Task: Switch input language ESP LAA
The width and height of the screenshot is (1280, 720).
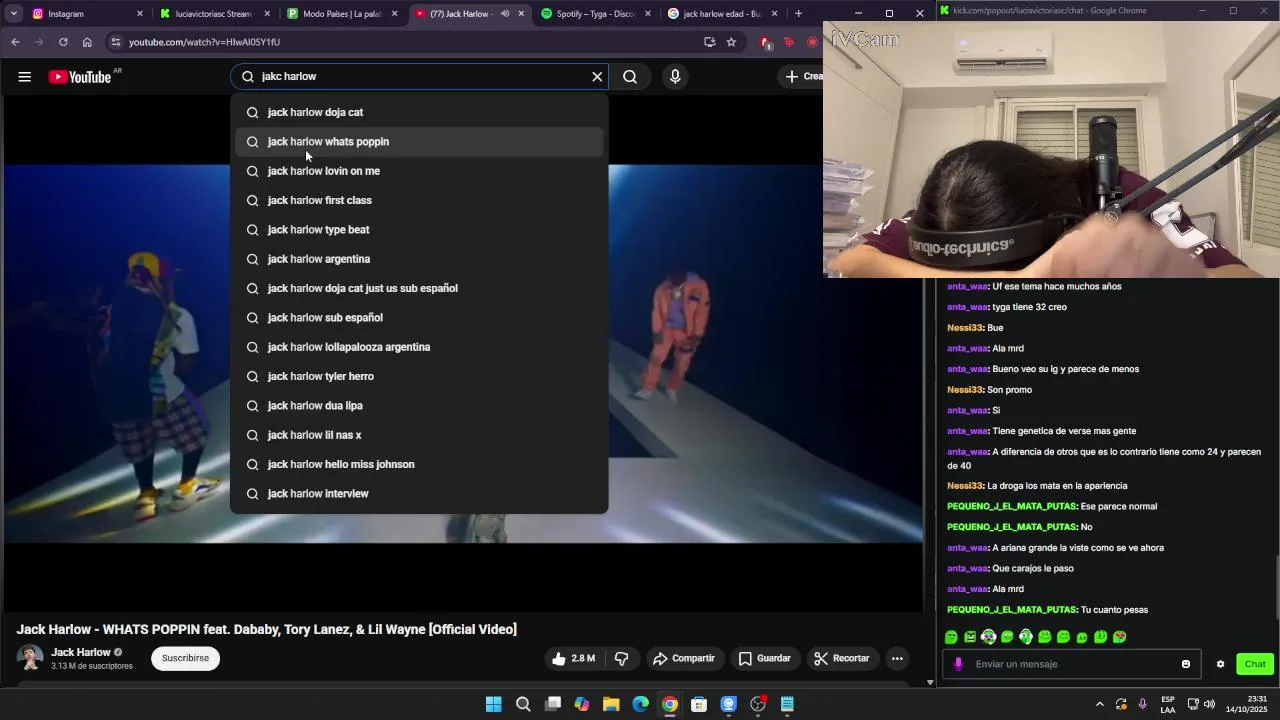Action: [x=1168, y=704]
